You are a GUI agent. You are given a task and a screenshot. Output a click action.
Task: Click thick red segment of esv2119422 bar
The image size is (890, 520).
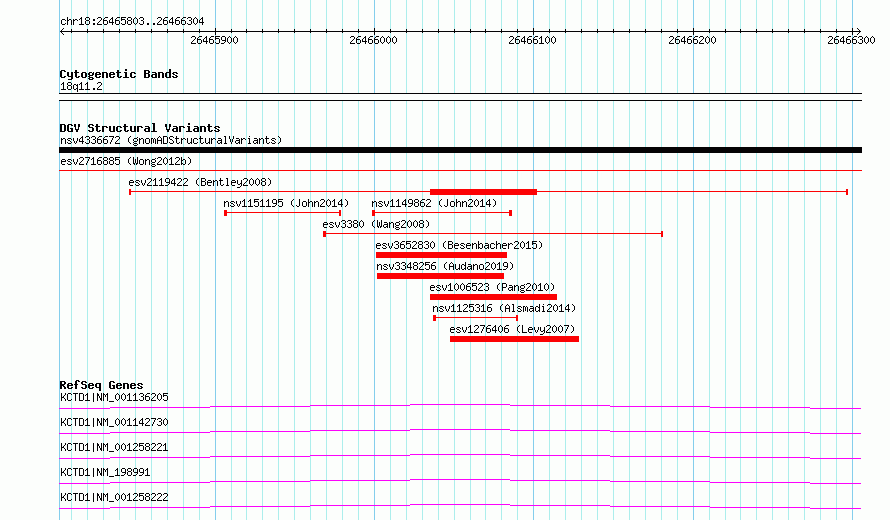(x=483, y=192)
